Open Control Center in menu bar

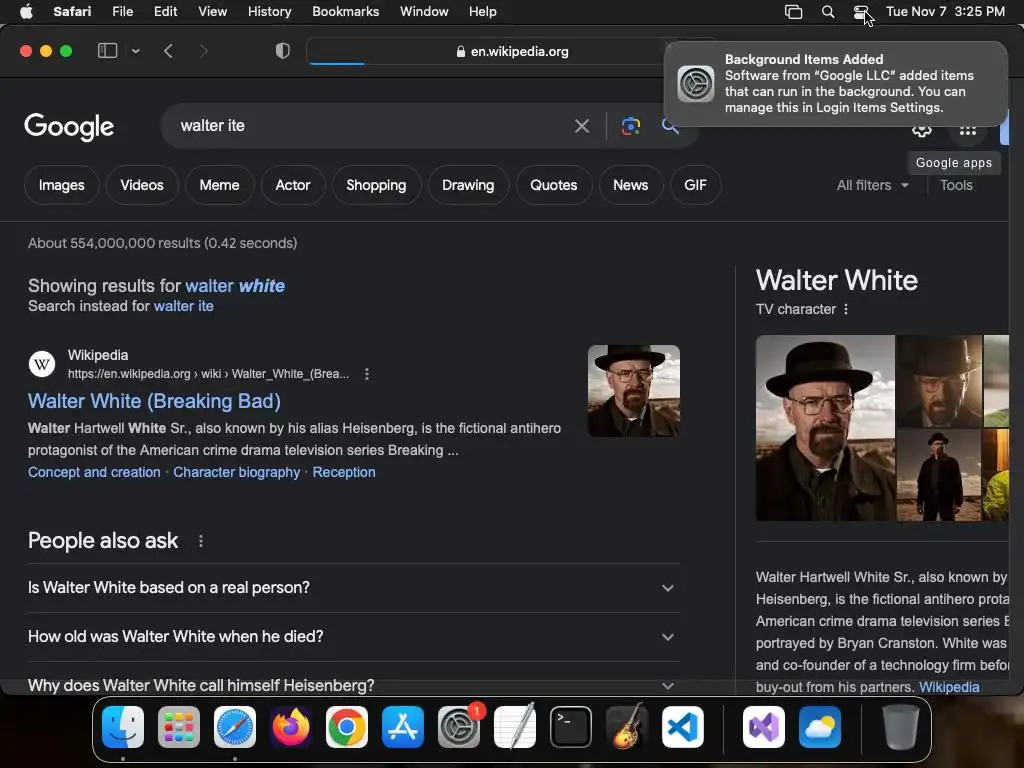coord(861,12)
